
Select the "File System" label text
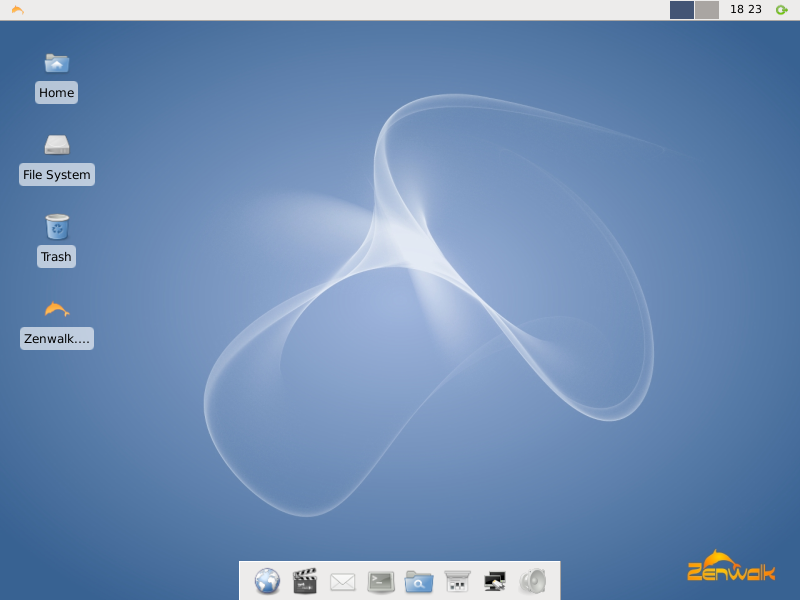57,175
